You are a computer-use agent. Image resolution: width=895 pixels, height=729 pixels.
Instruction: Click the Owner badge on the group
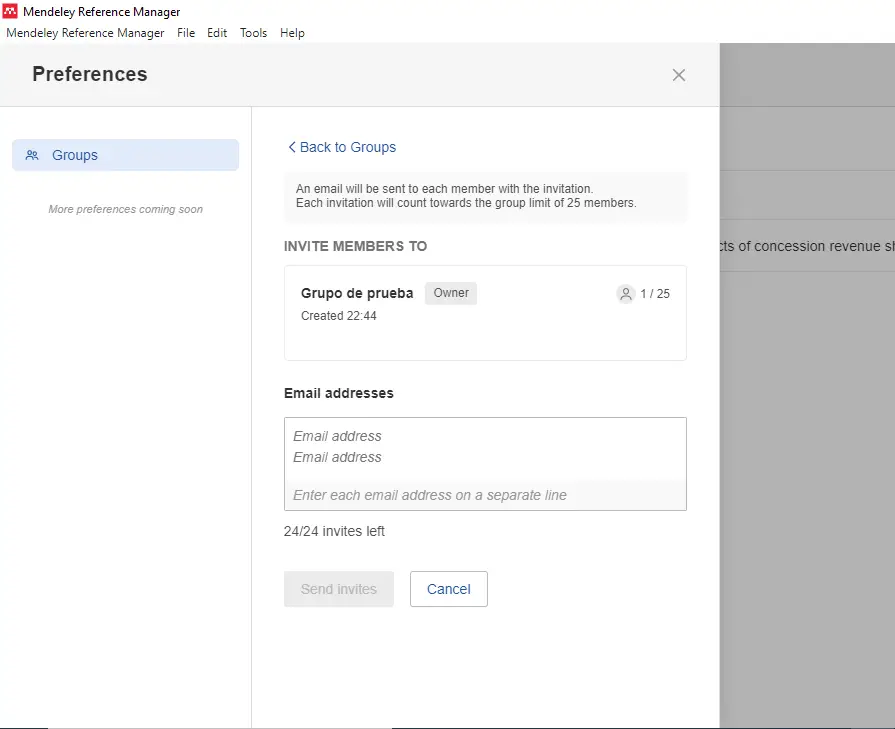tap(451, 293)
